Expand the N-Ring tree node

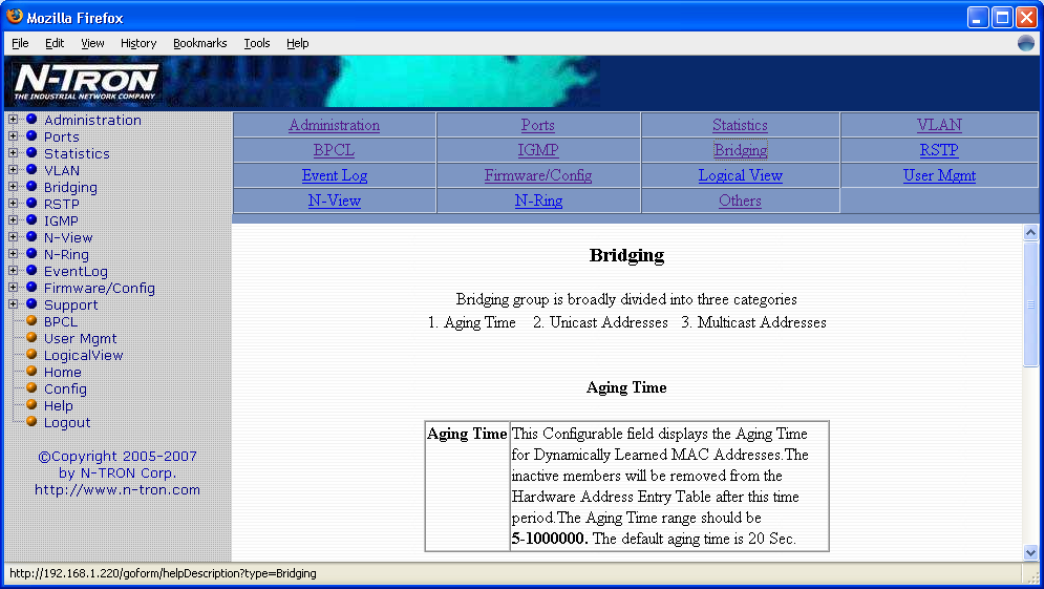tap(13, 254)
